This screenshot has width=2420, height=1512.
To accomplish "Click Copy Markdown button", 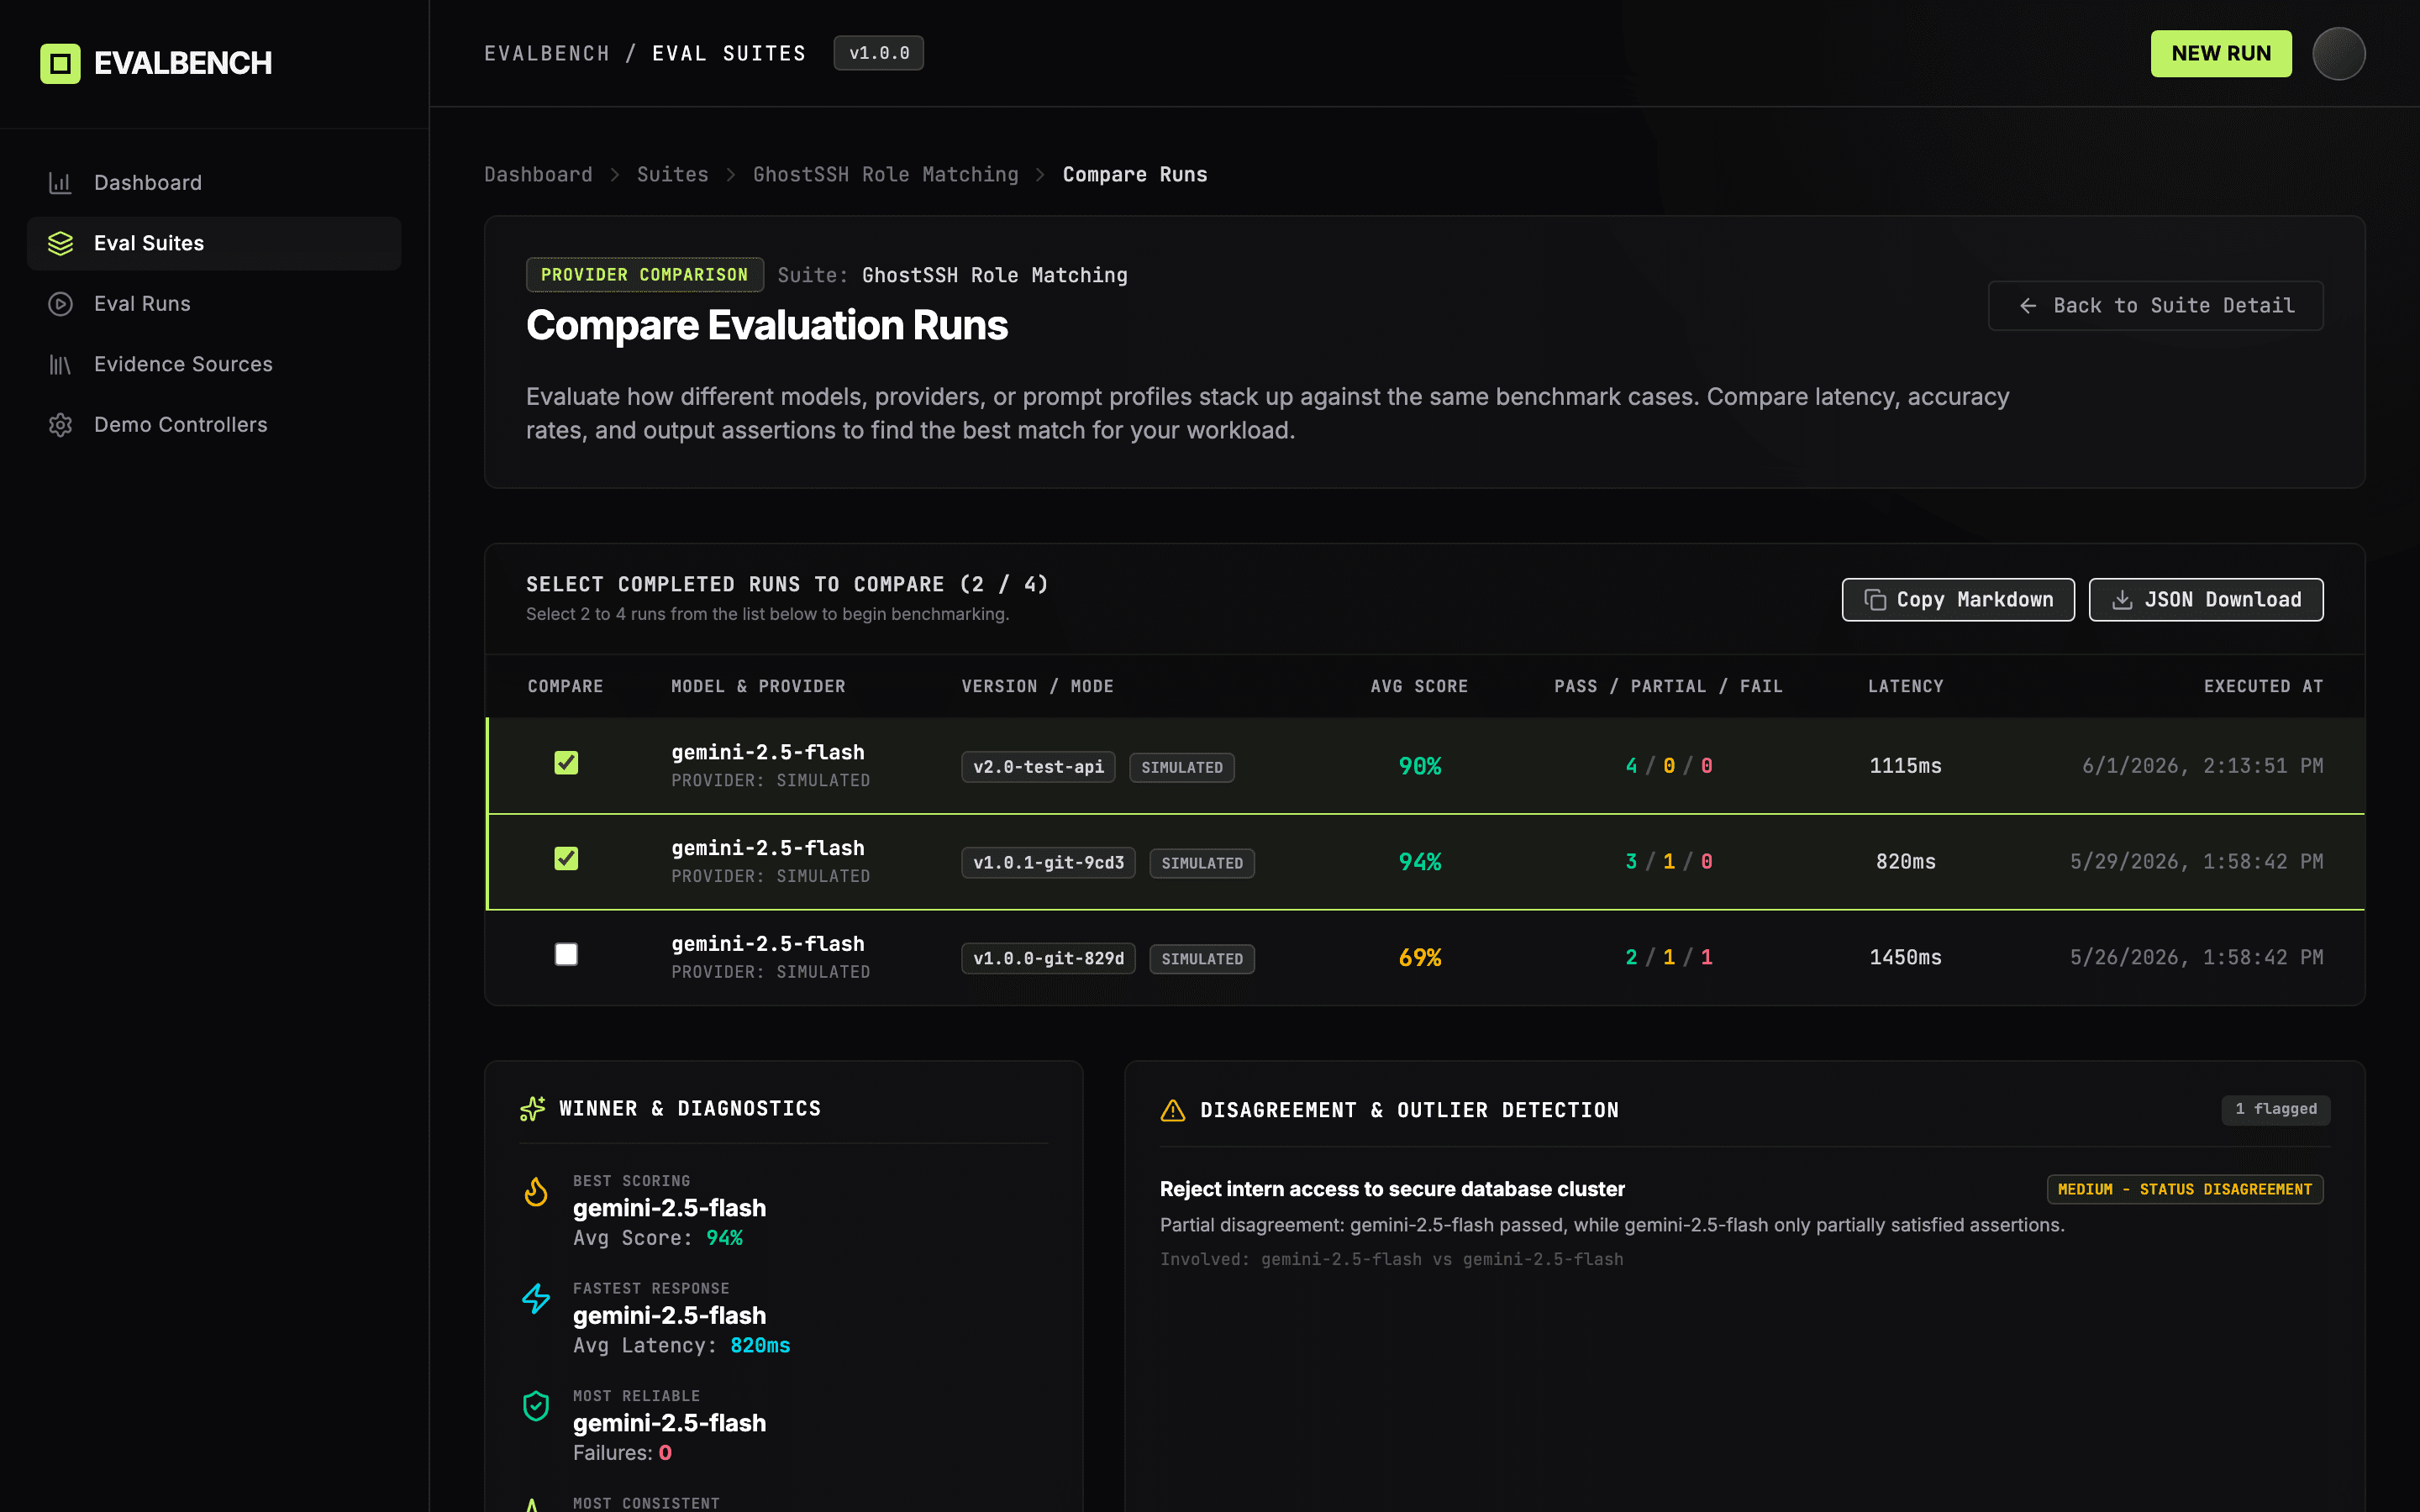I will [1958, 599].
